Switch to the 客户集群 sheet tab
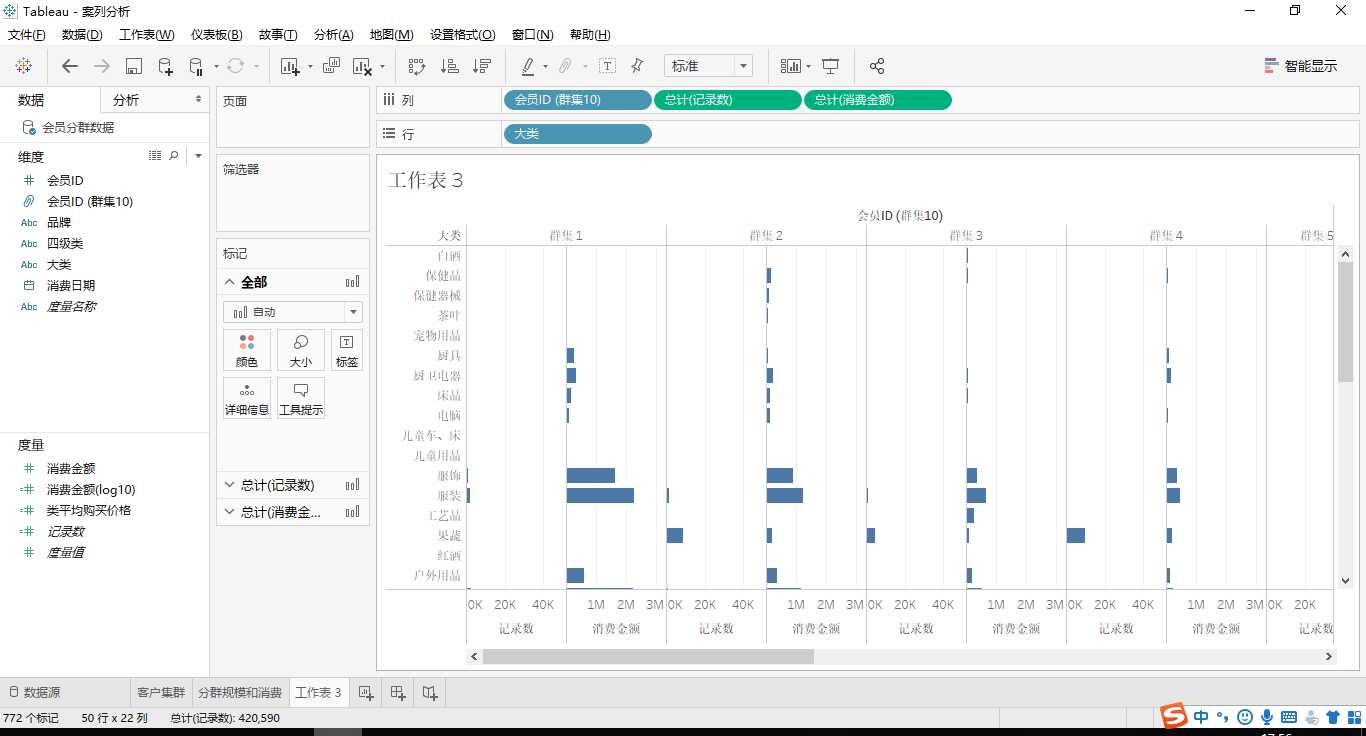Viewport: 1366px width, 736px height. tap(160, 692)
